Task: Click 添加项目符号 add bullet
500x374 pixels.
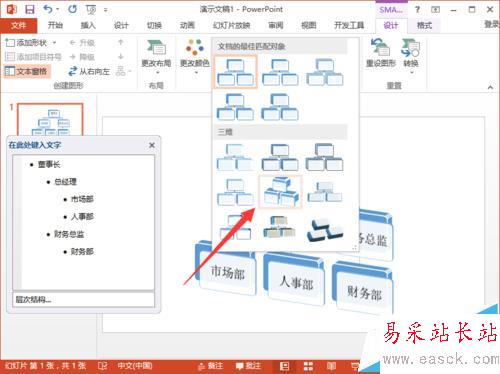Action: (x=33, y=57)
